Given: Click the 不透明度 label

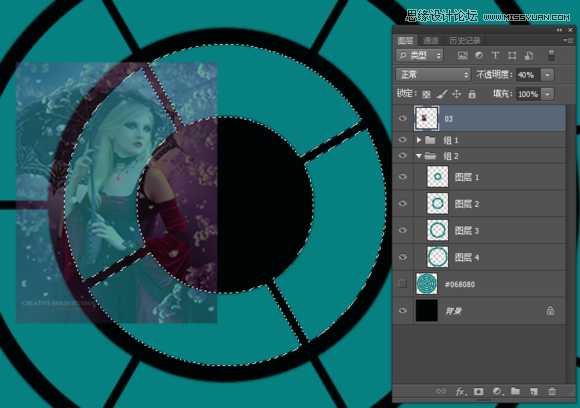Looking at the screenshot, I should click(x=494, y=75).
